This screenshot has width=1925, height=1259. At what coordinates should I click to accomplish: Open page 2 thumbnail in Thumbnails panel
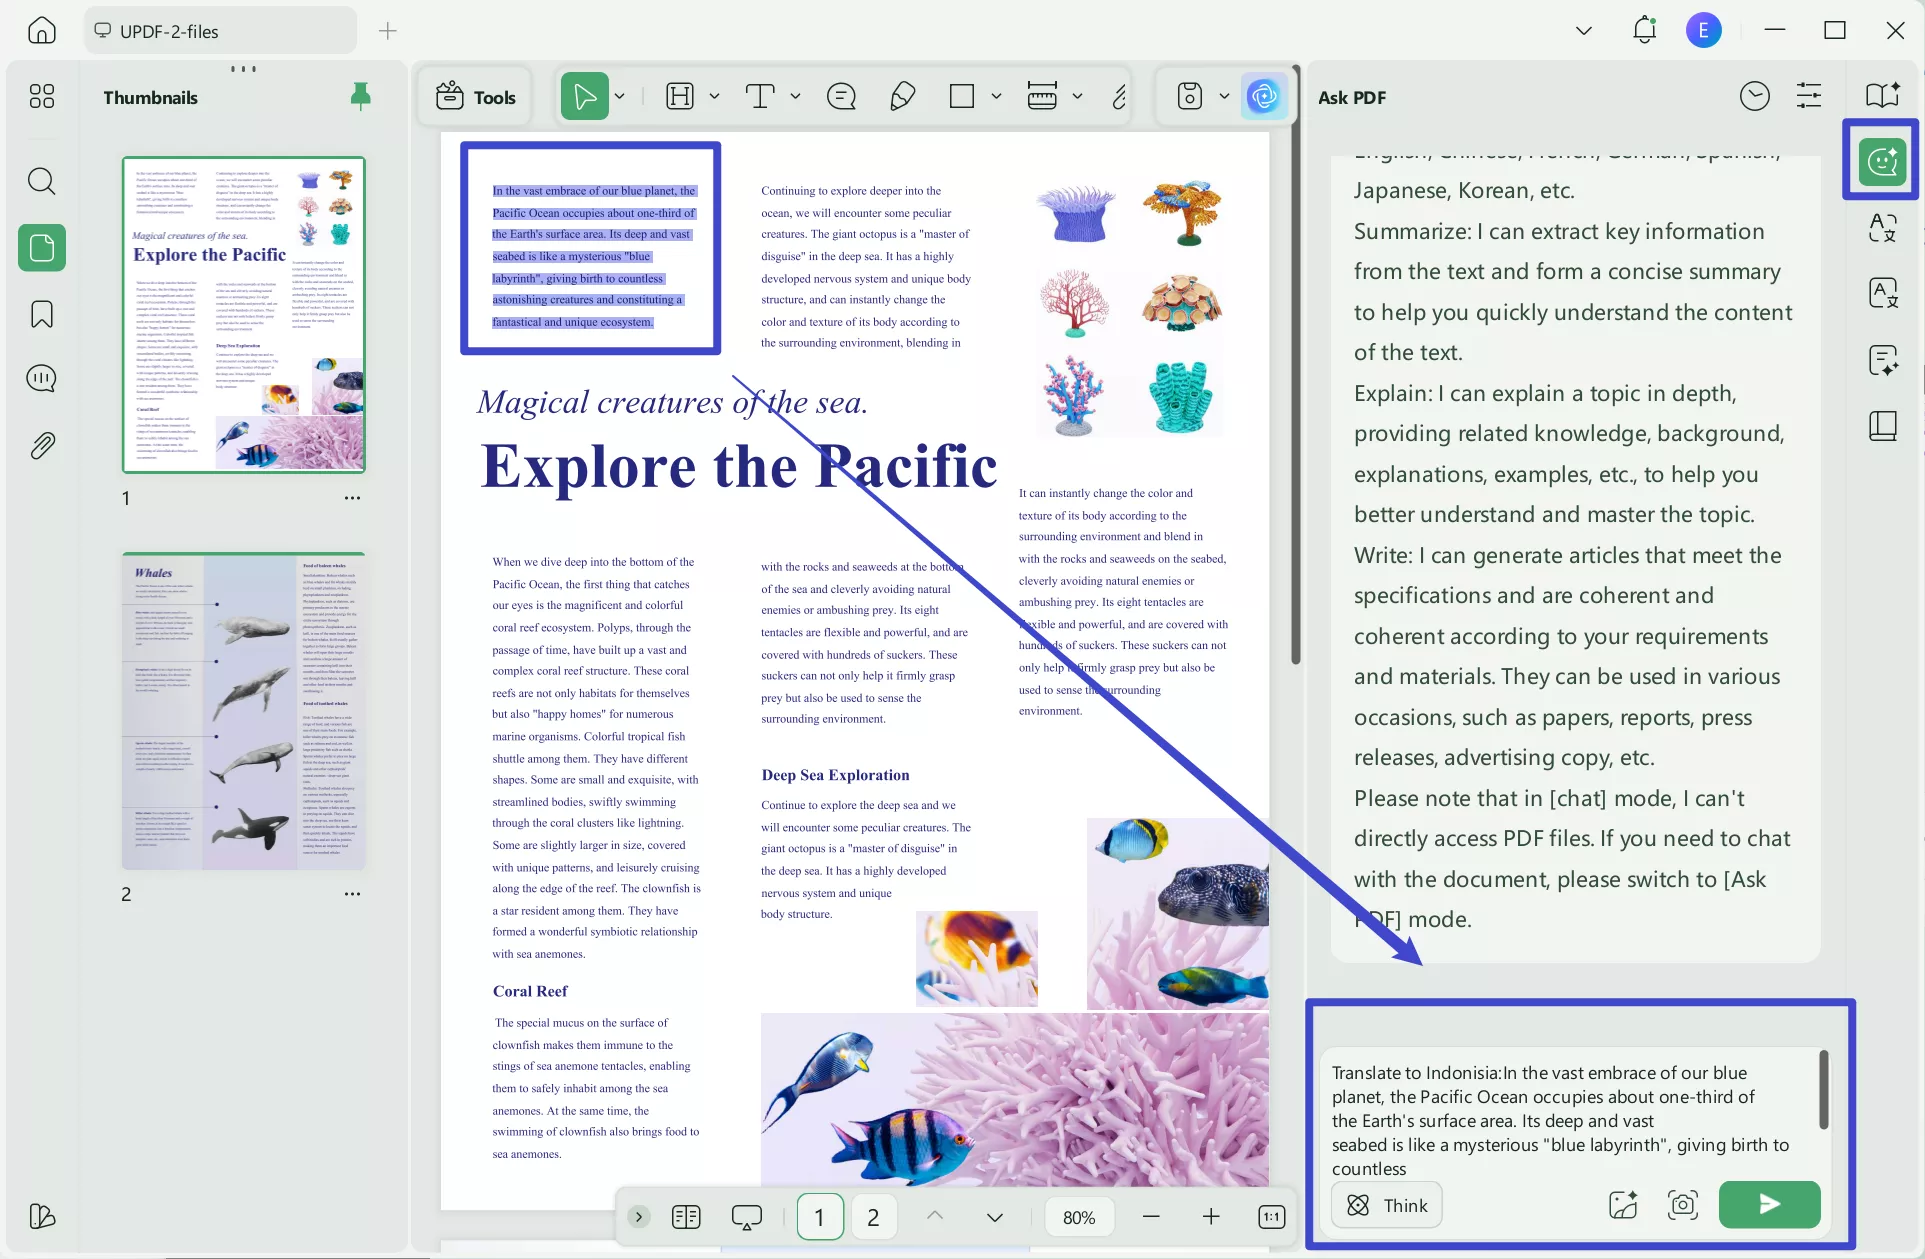[x=243, y=711]
